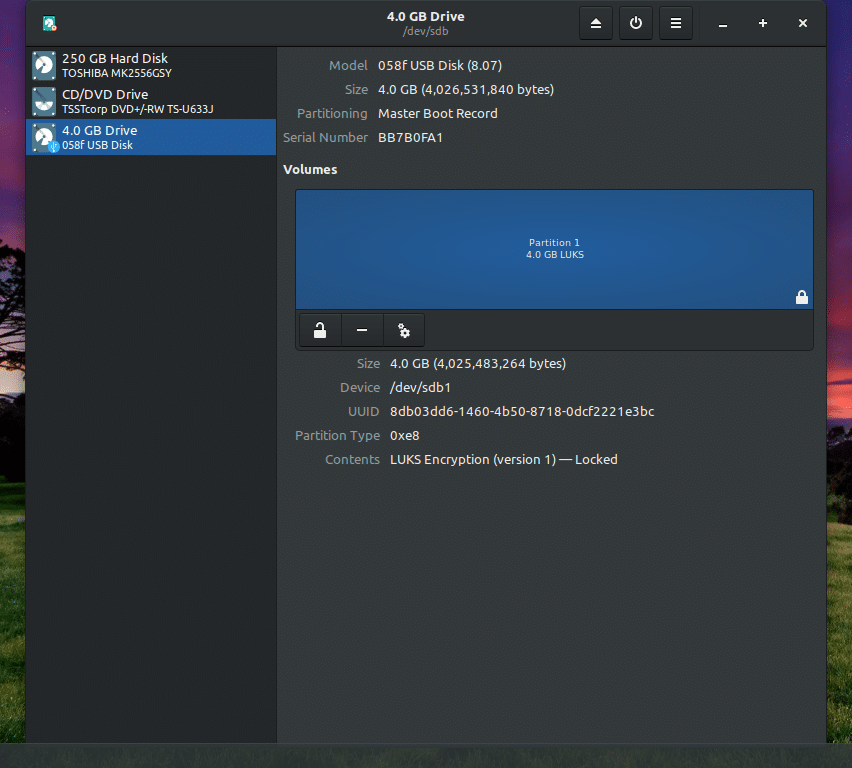Open the drive options hamburger menu

(675, 23)
